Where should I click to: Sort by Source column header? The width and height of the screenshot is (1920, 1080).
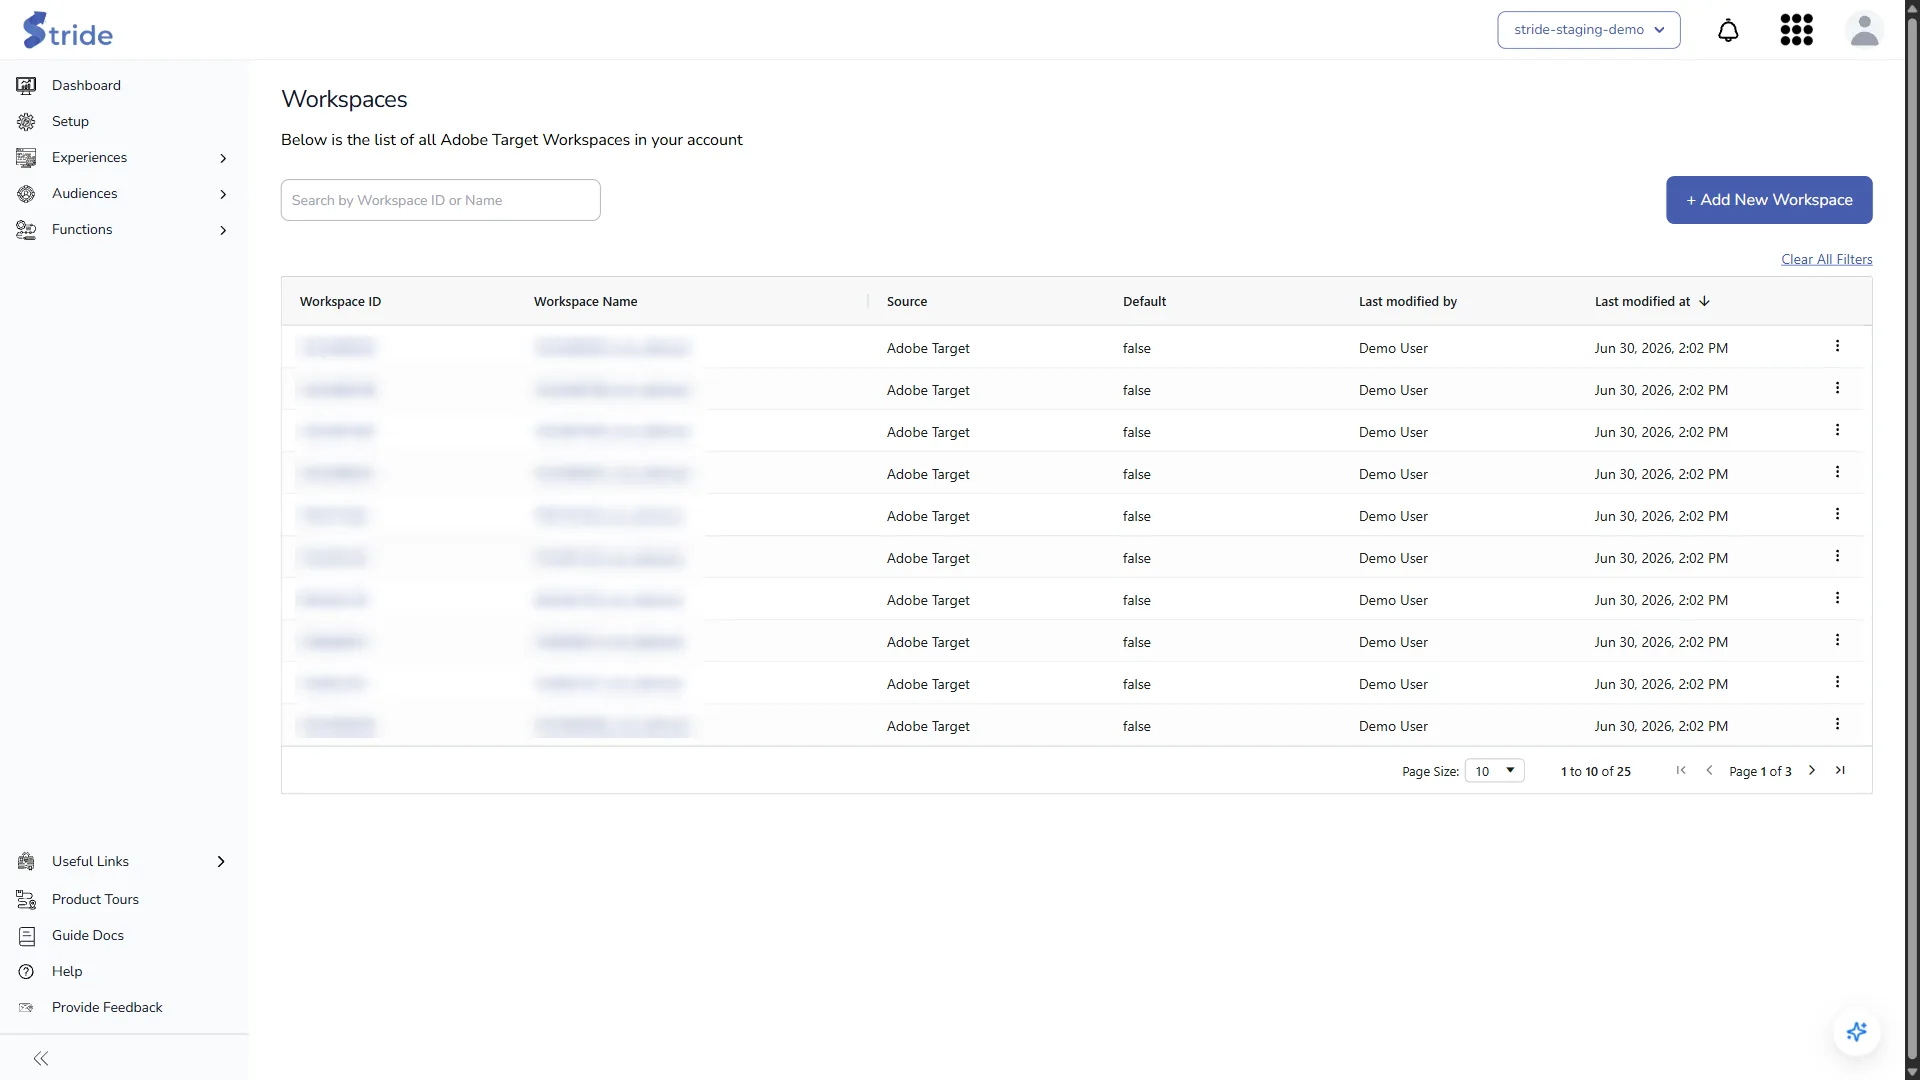(906, 301)
